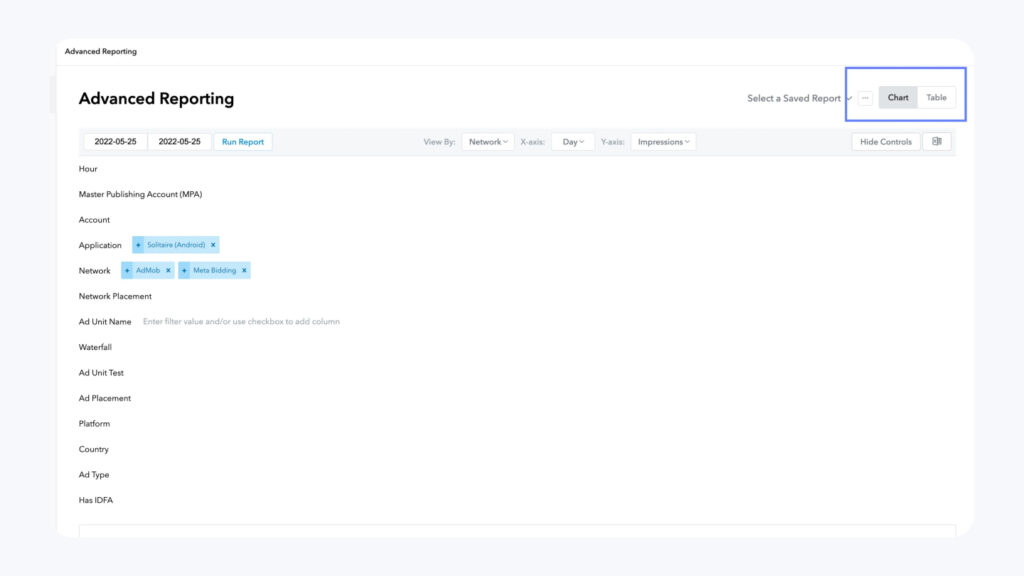
Task: Click the Ad Unit Name filter input
Action: pyautogui.click(x=241, y=322)
